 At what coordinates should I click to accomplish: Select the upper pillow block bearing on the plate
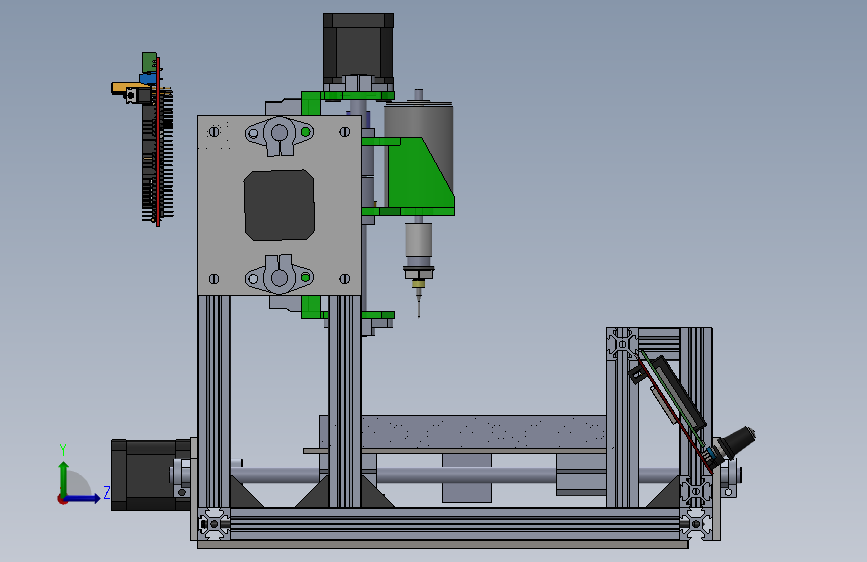pyautogui.click(x=279, y=134)
